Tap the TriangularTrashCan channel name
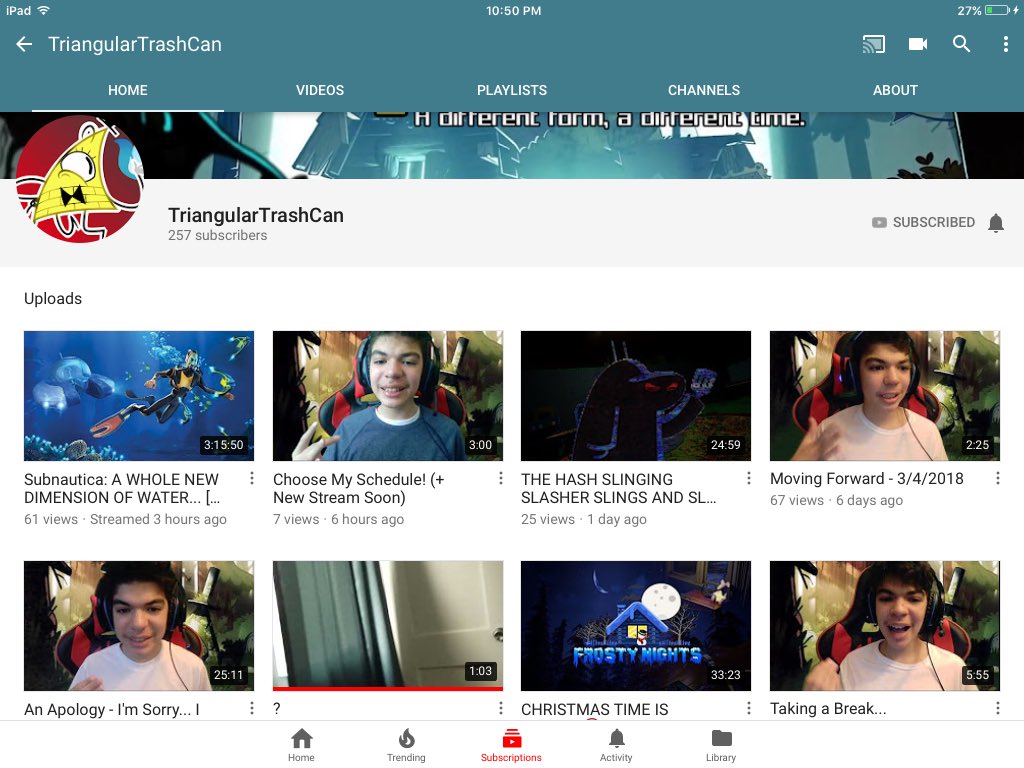 (255, 216)
